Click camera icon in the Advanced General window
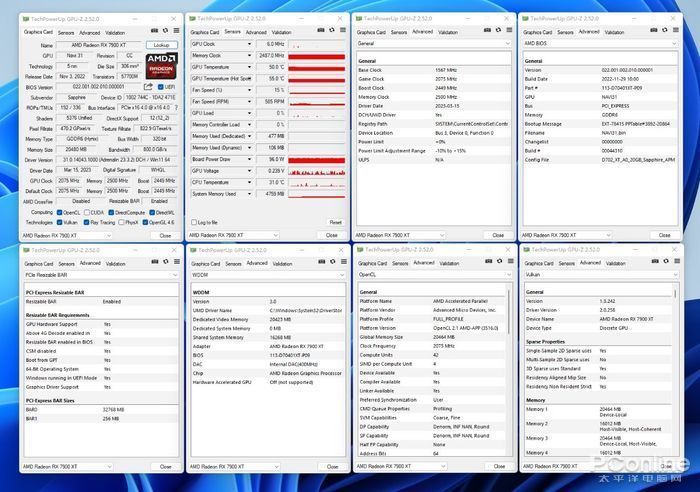This screenshot has height=492, width=700. coord(488,30)
